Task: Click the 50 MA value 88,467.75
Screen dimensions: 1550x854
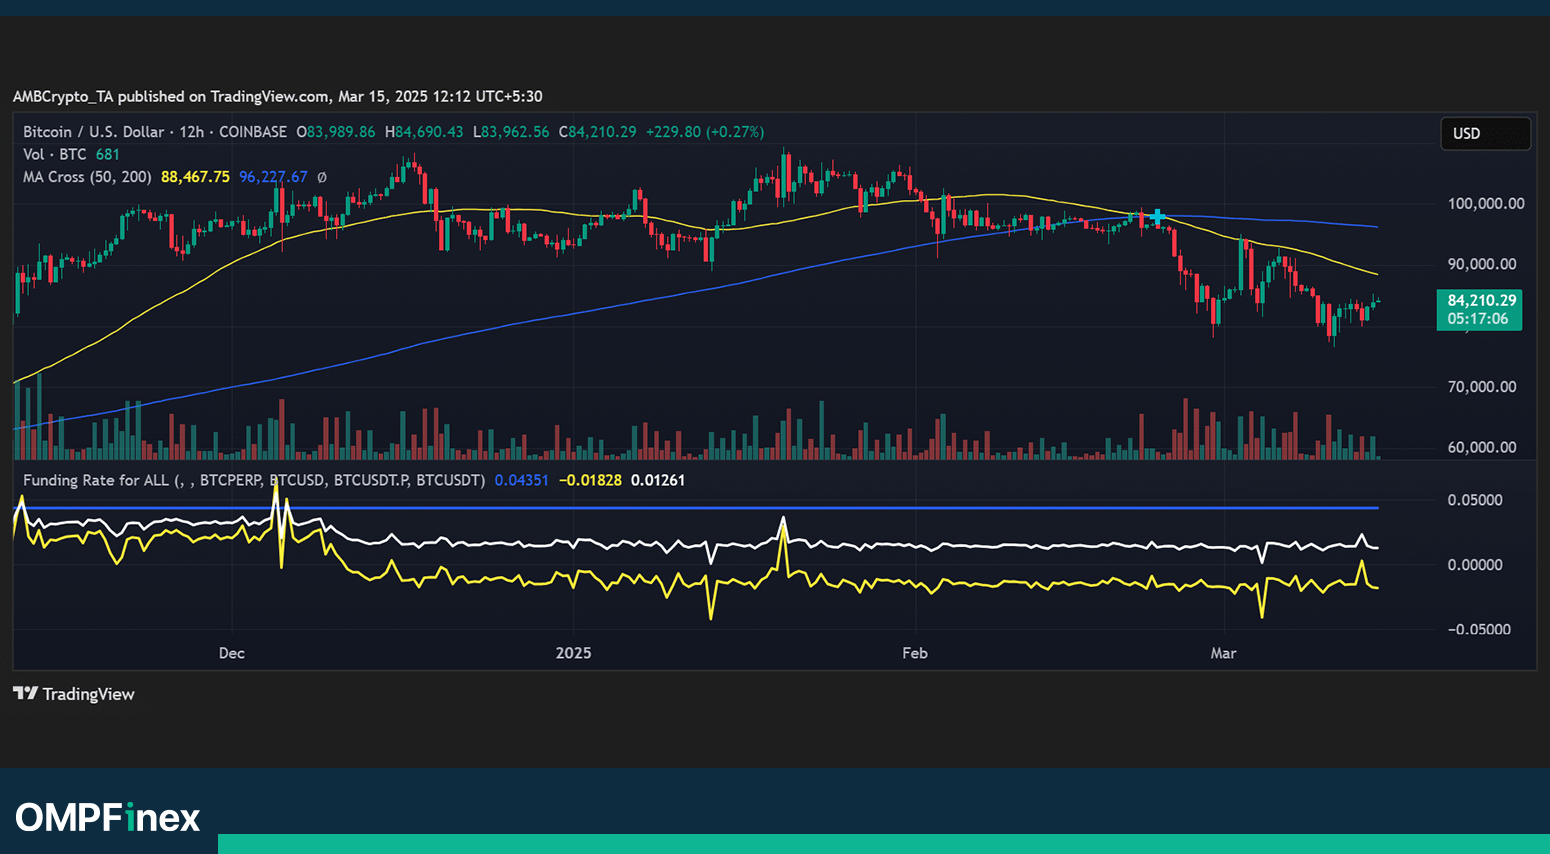Action: coord(195,177)
